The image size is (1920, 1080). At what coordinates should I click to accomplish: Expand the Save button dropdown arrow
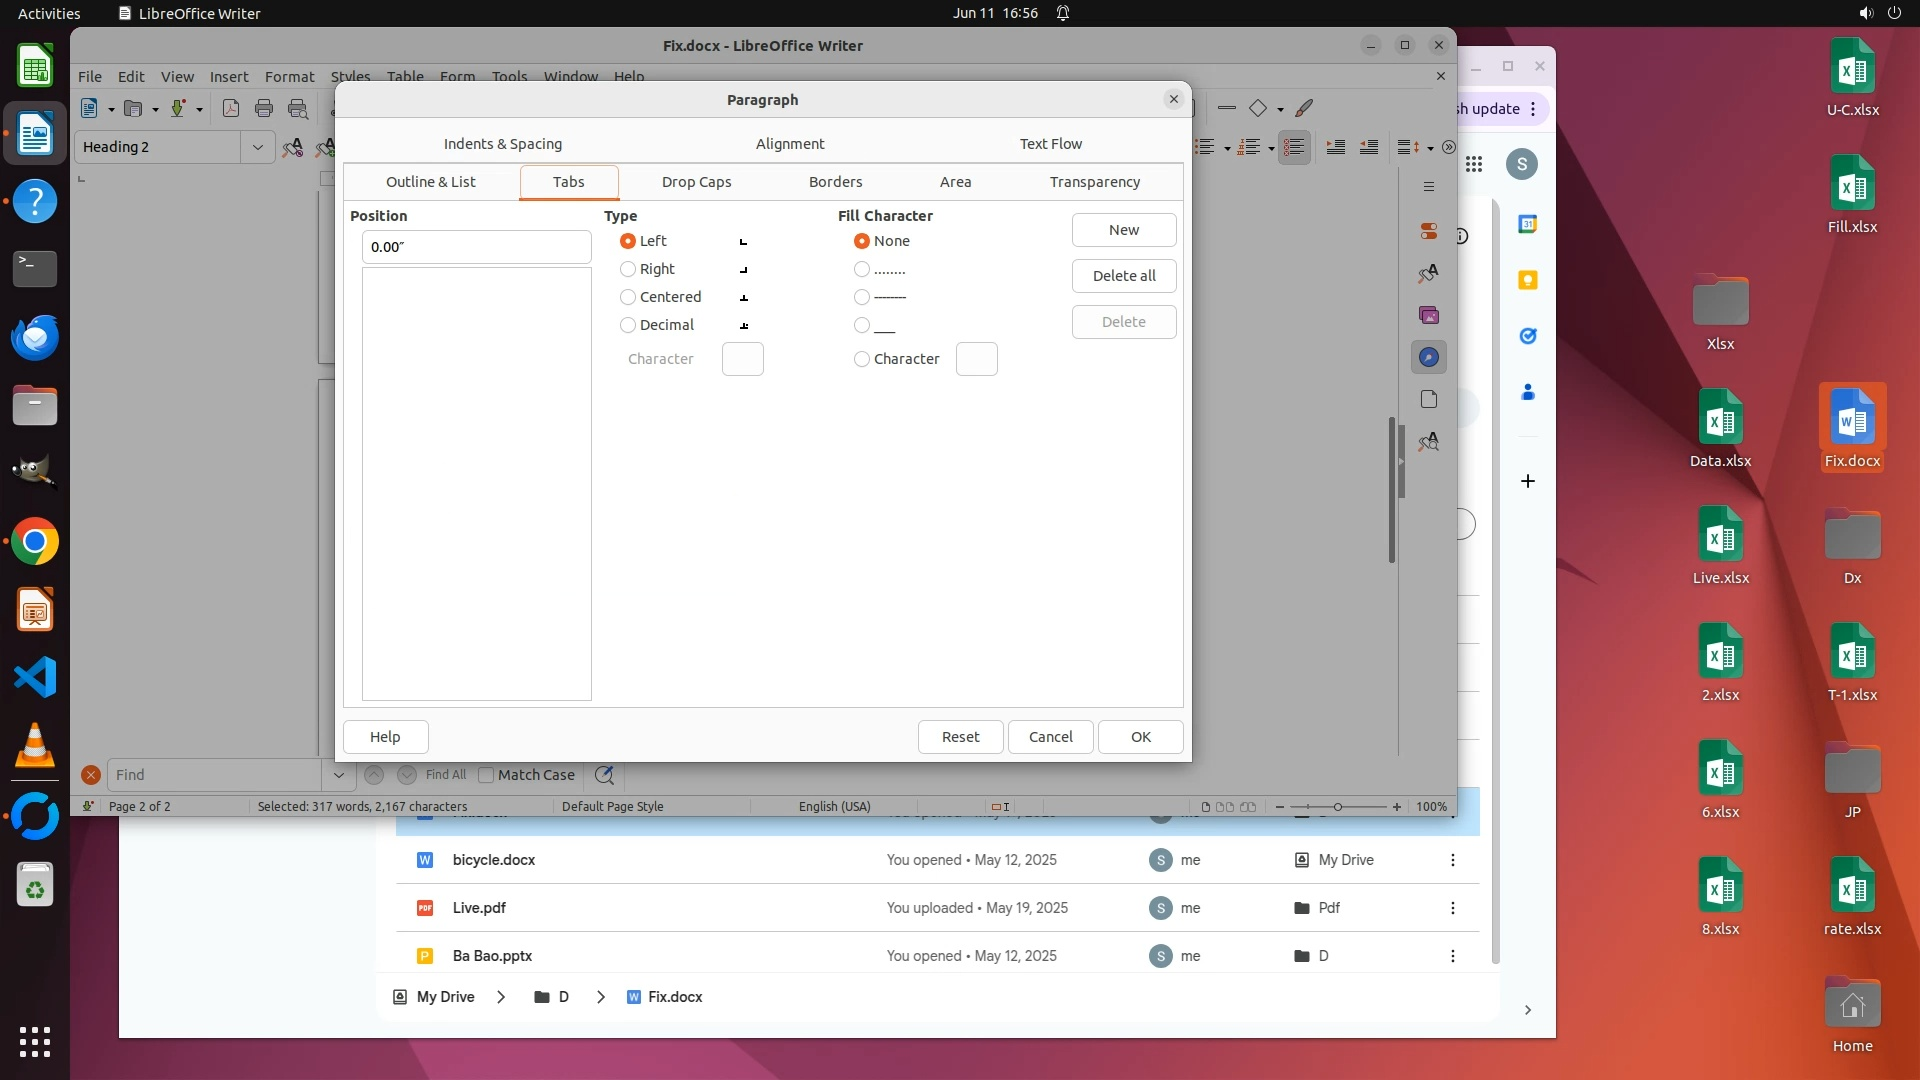click(199, 109)
